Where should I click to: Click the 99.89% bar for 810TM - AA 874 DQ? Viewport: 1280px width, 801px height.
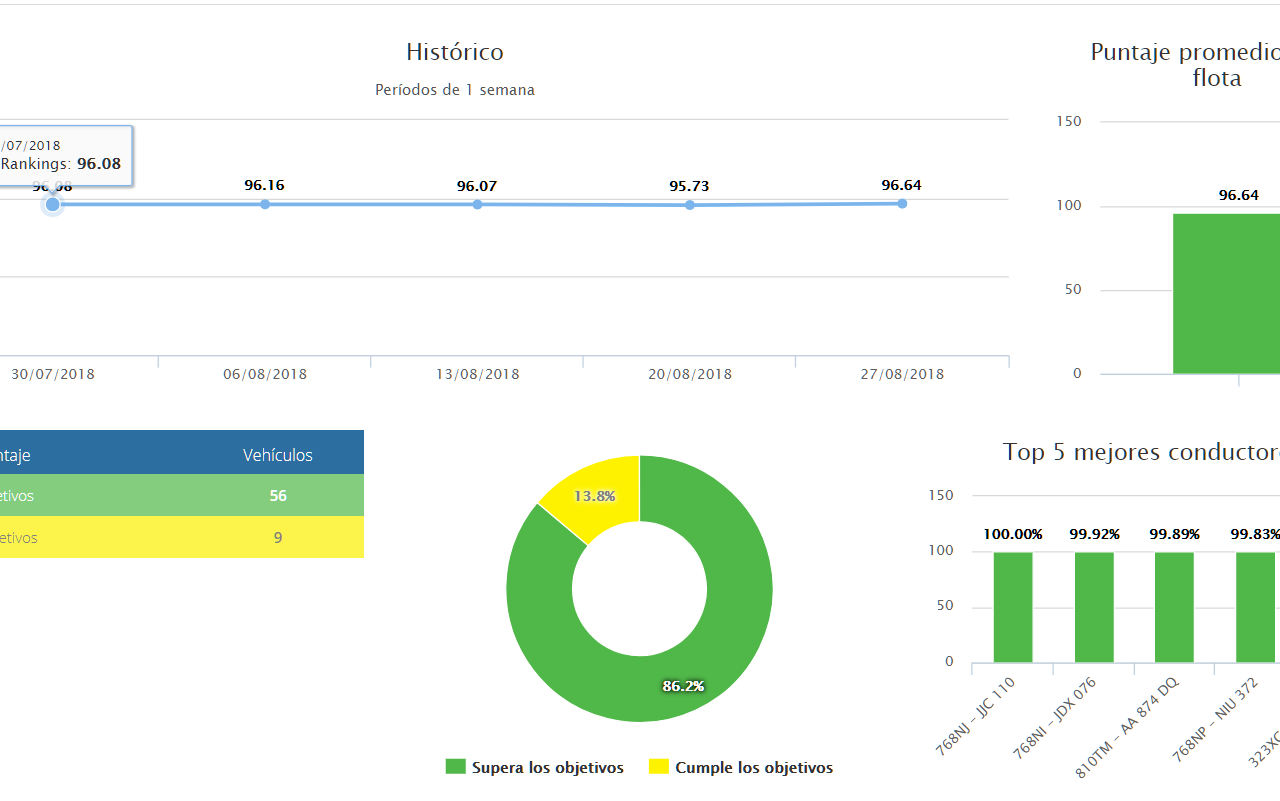[x=1174, y=606]
